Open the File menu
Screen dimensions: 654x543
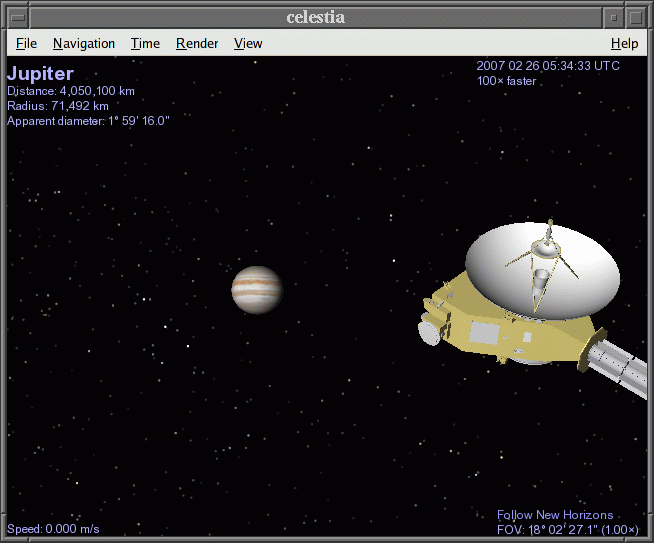click(x=26, y=43)
